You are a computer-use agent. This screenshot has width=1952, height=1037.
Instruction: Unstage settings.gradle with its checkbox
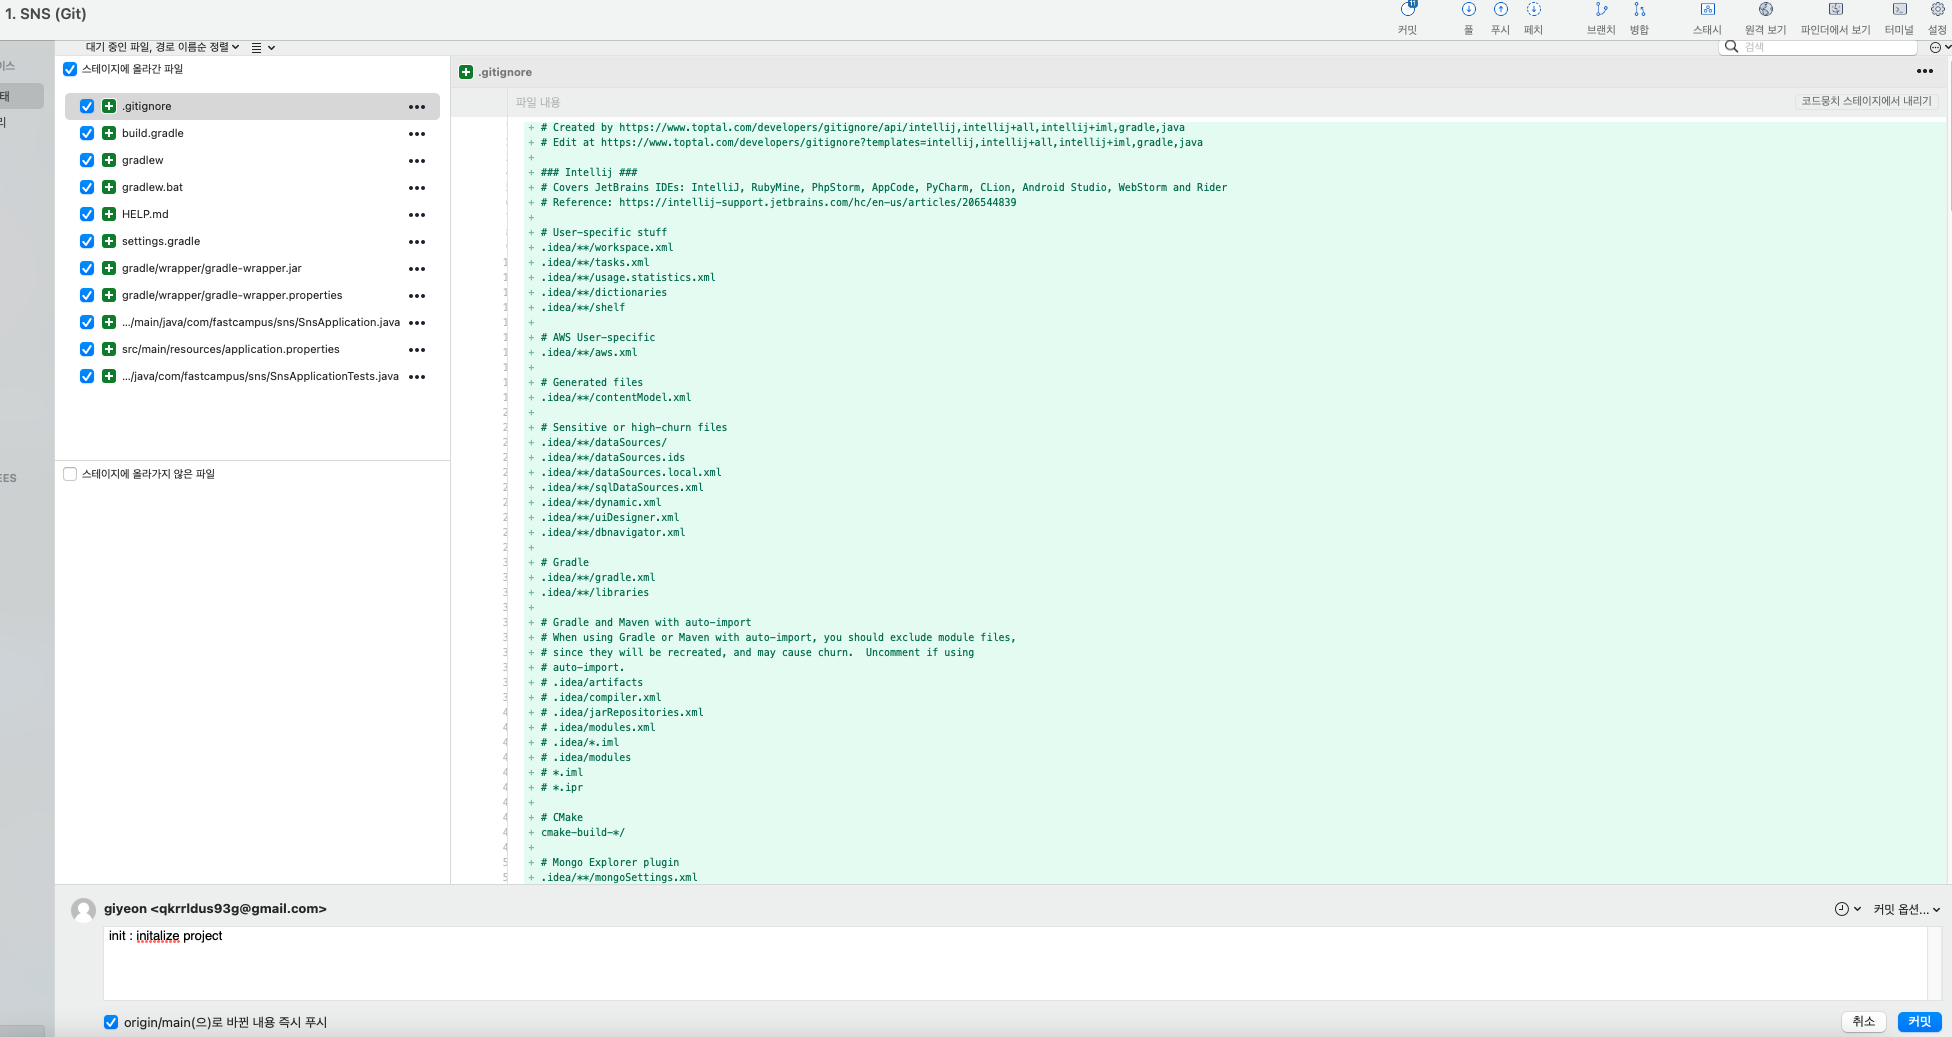[87, 241]
